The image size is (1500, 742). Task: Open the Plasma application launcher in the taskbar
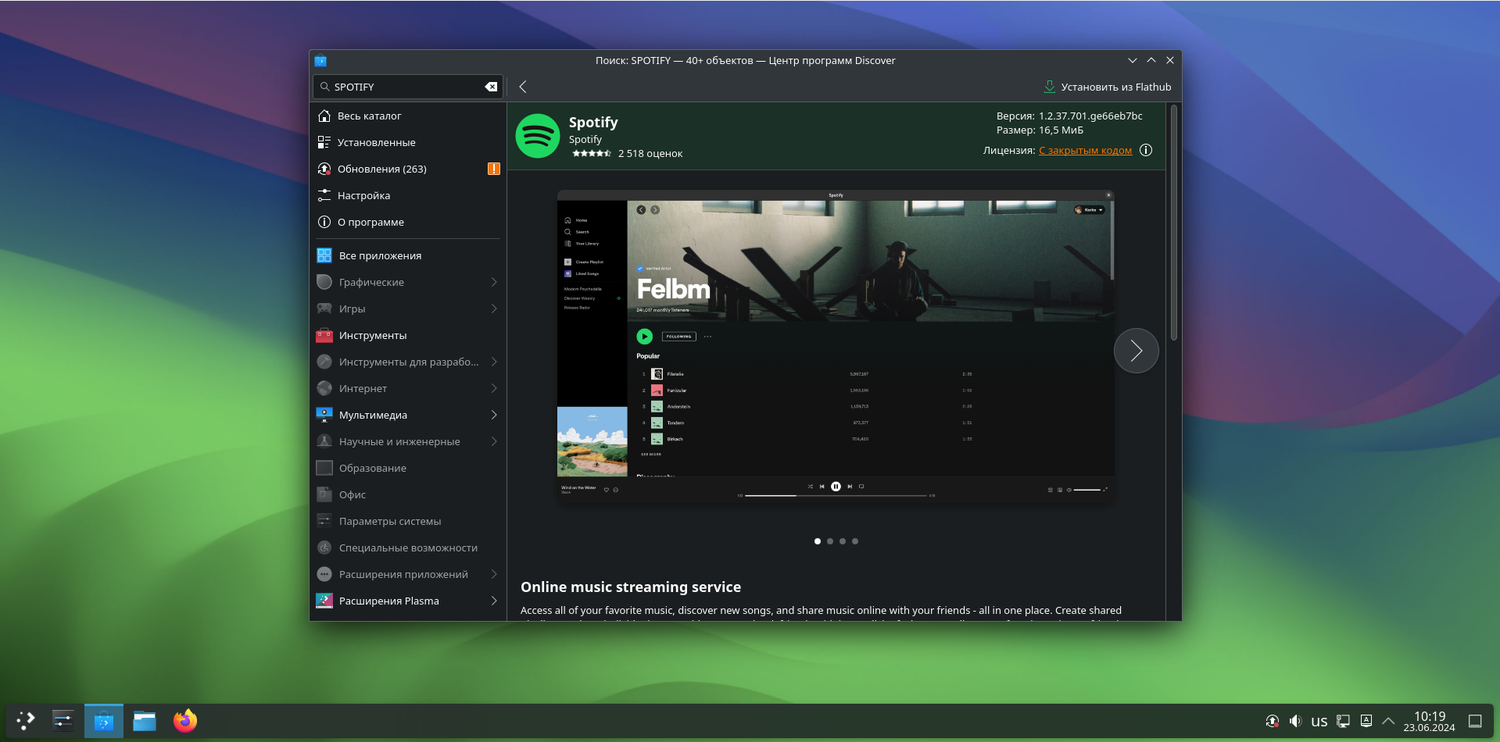click(x=25, y=720)
